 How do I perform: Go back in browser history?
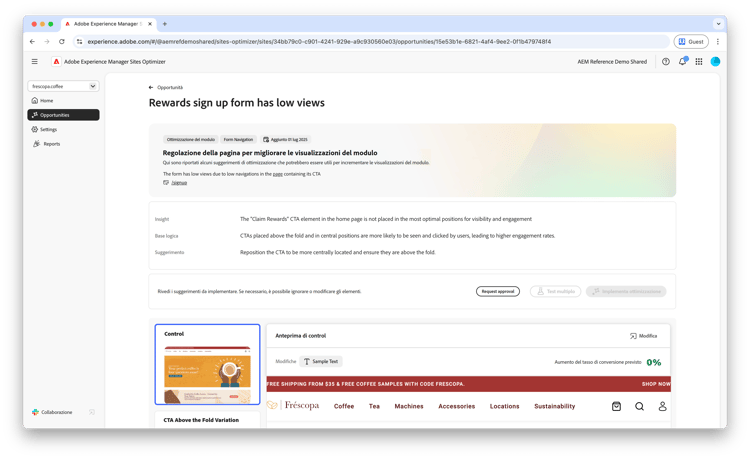(x=32, y=42)
